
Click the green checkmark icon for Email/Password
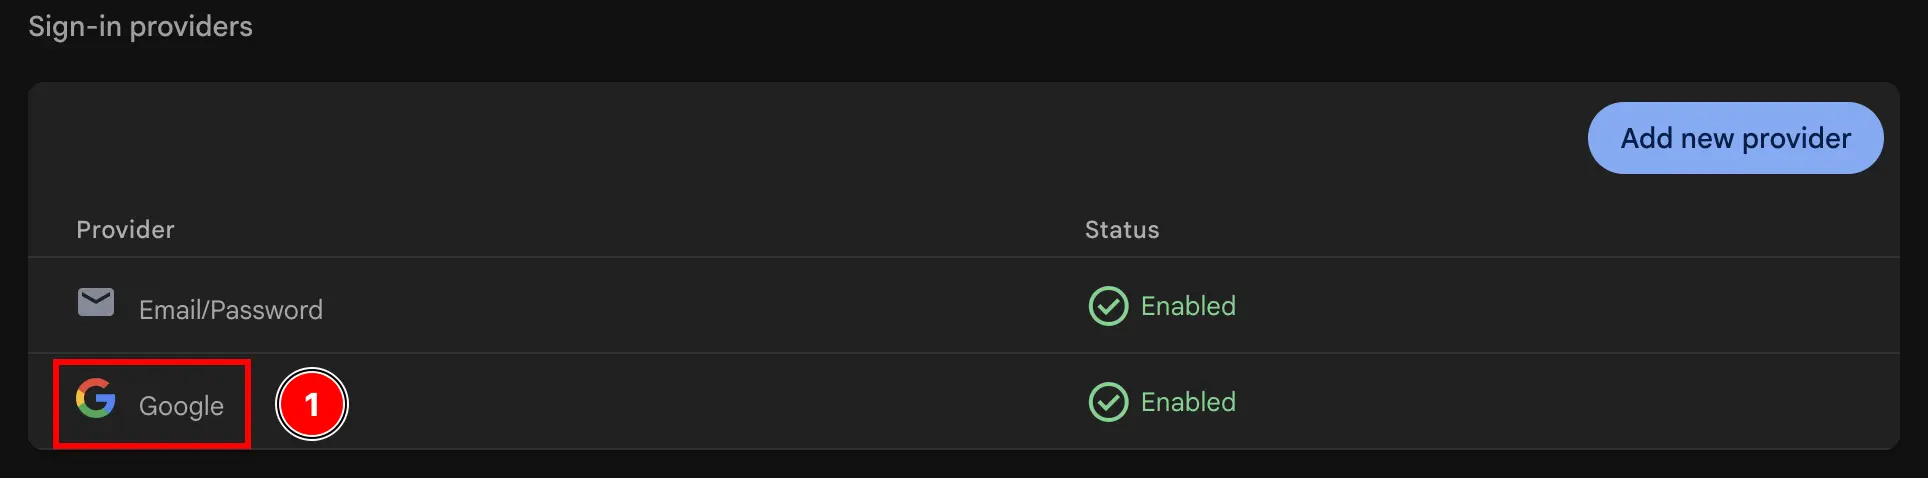point(1108,306)
